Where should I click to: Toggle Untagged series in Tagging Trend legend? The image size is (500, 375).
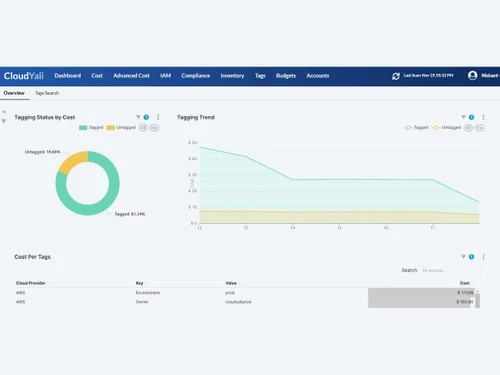[447, 127]
